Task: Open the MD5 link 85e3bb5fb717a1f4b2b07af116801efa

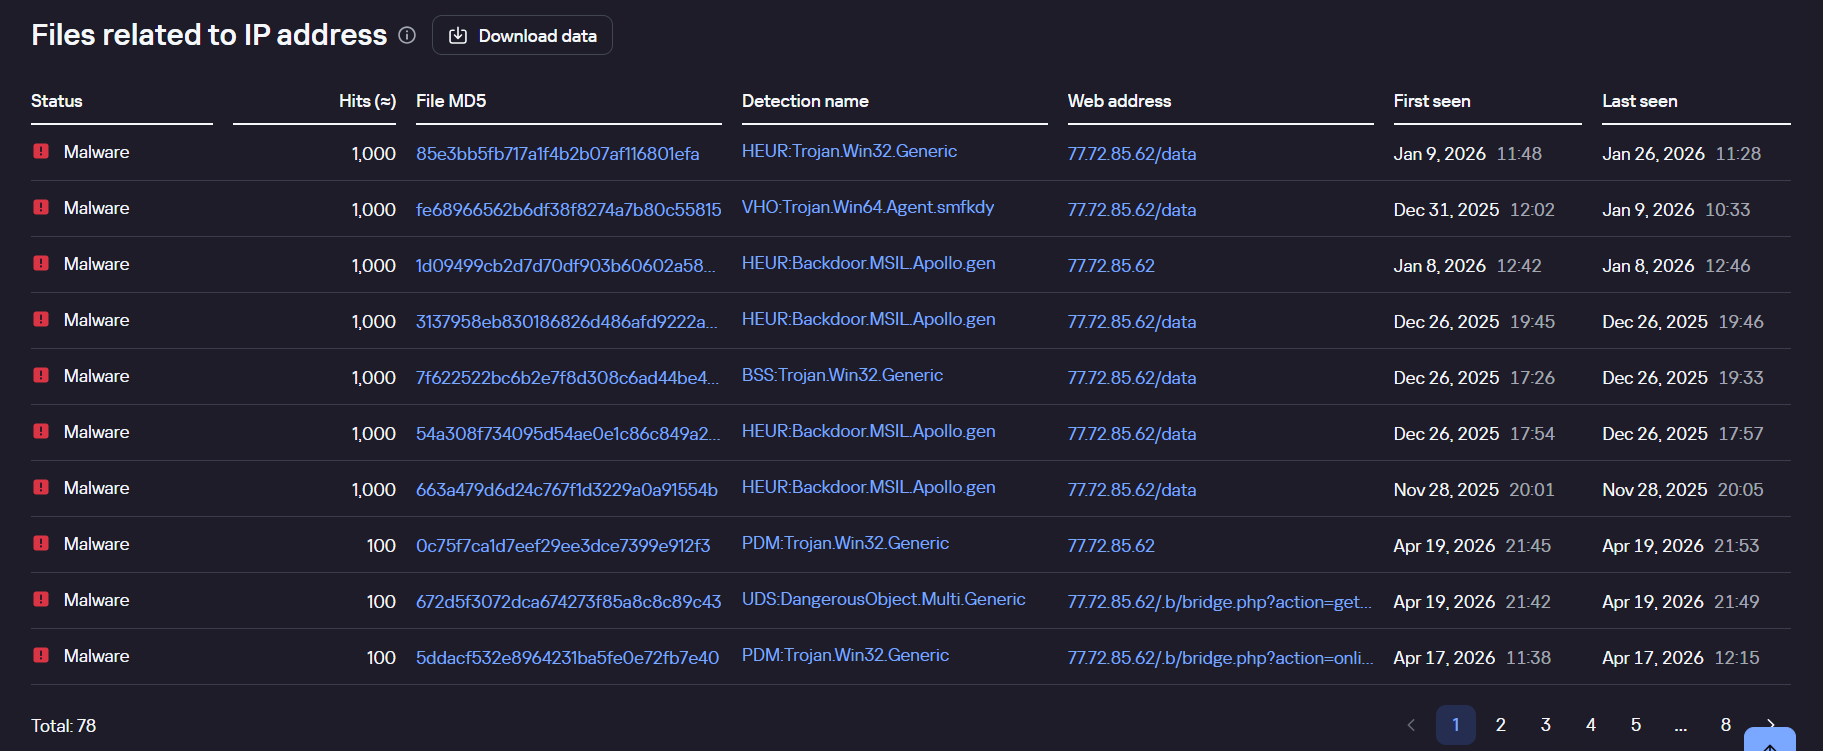Action: [x=558, y=153]
